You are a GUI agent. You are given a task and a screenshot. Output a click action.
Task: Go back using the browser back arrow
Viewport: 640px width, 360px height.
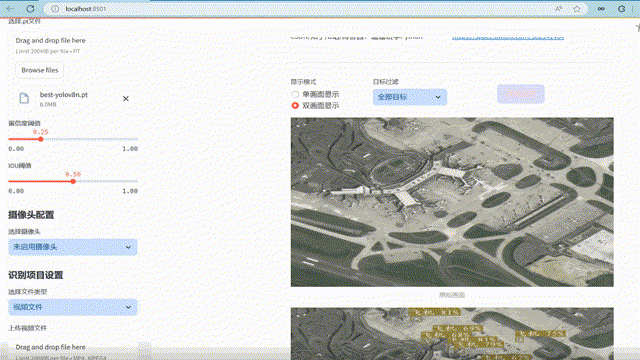point(10,9)
